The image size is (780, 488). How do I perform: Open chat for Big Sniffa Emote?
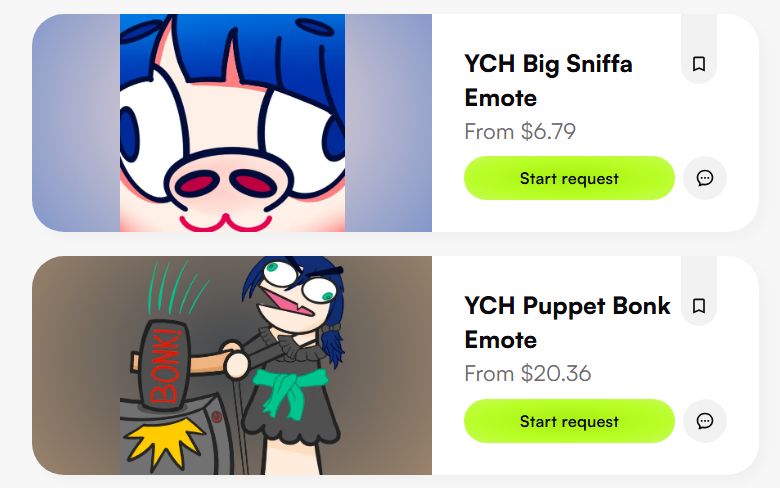704,178
